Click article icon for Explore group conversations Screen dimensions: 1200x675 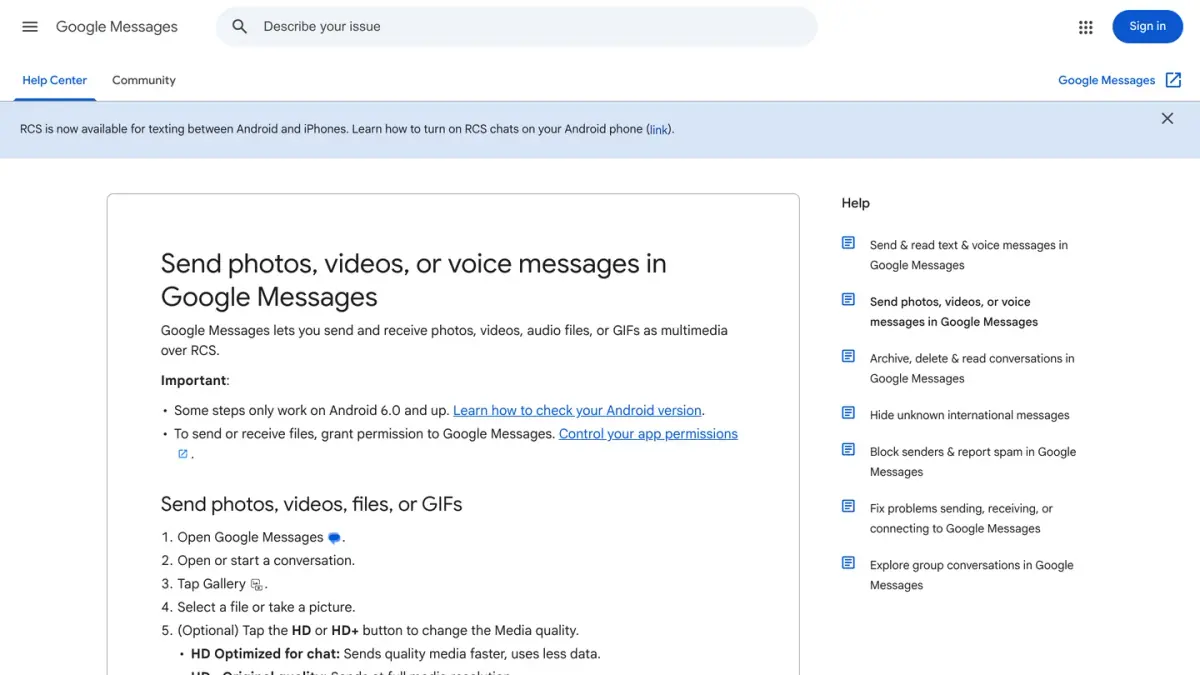848,563
